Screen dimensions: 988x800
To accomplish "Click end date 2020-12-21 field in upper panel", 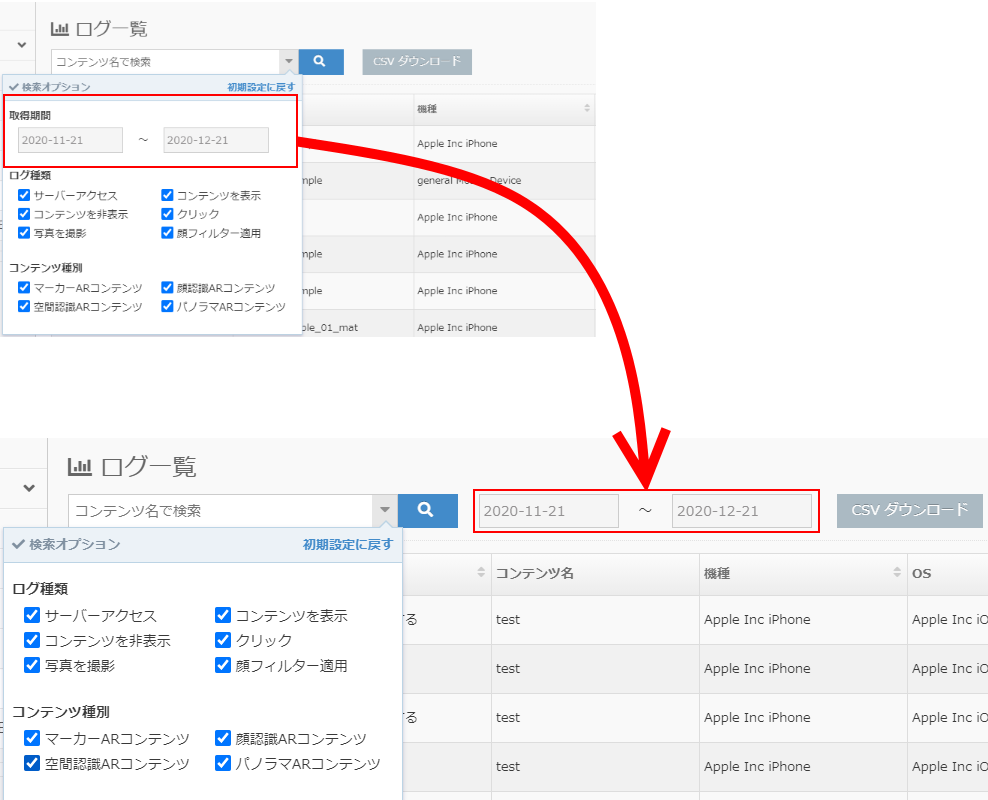I will point(216,140).
